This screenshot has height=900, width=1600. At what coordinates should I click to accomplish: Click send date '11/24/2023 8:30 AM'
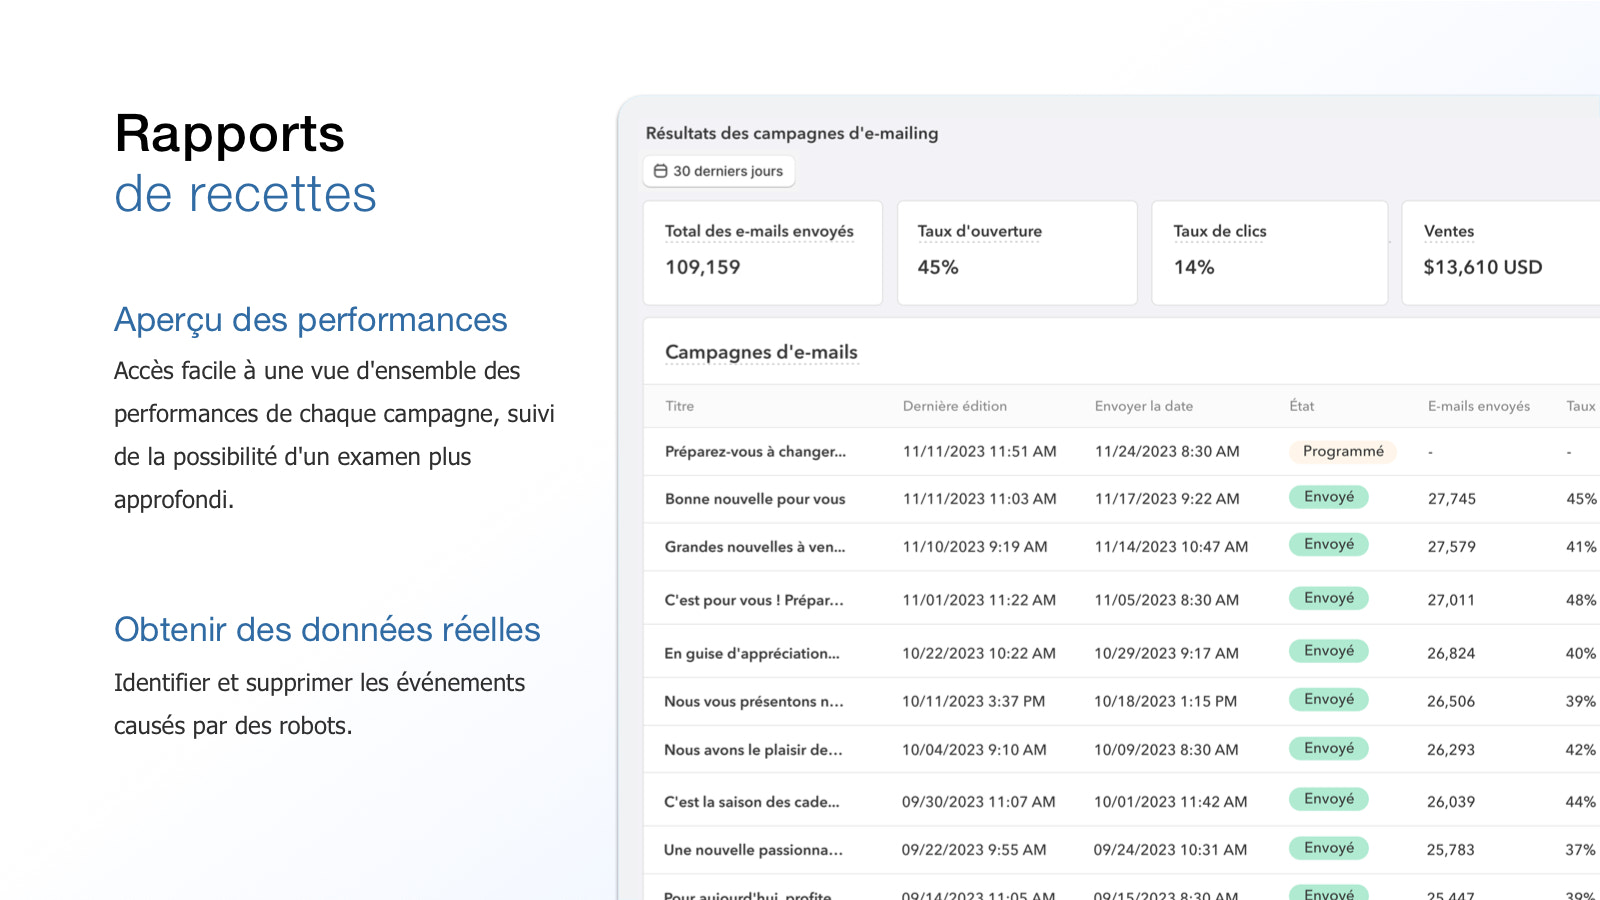point(1167,452)
